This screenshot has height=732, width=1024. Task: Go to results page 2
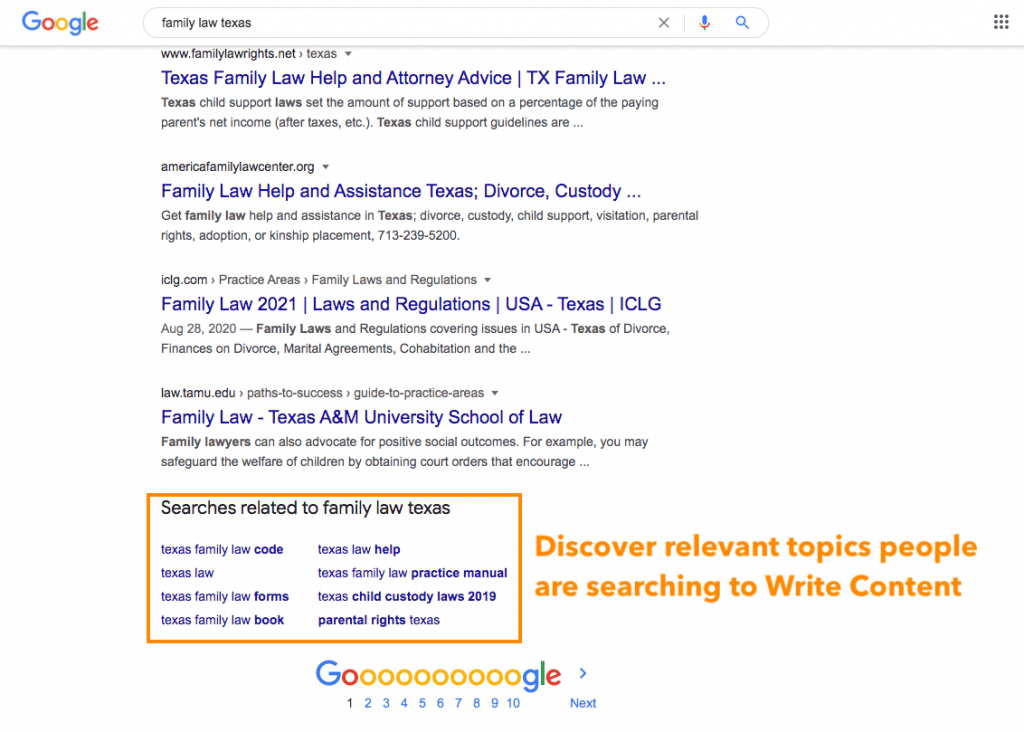click(368, 703)
